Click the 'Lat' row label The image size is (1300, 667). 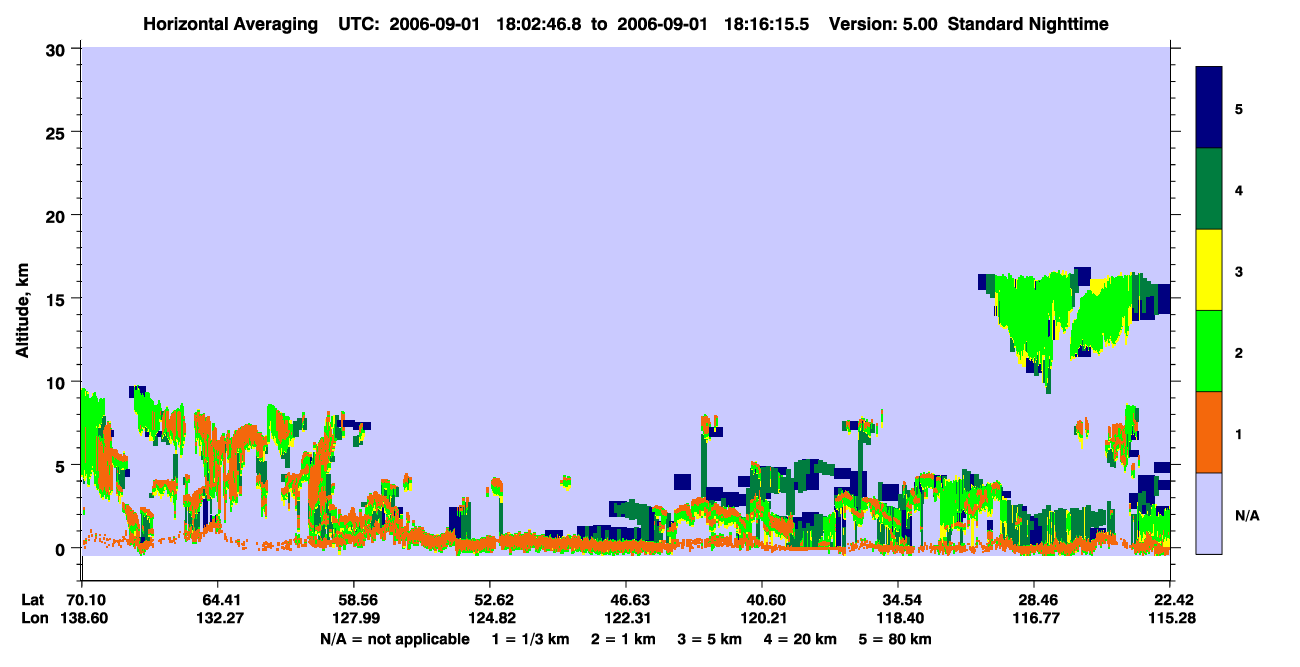[34, 600]
